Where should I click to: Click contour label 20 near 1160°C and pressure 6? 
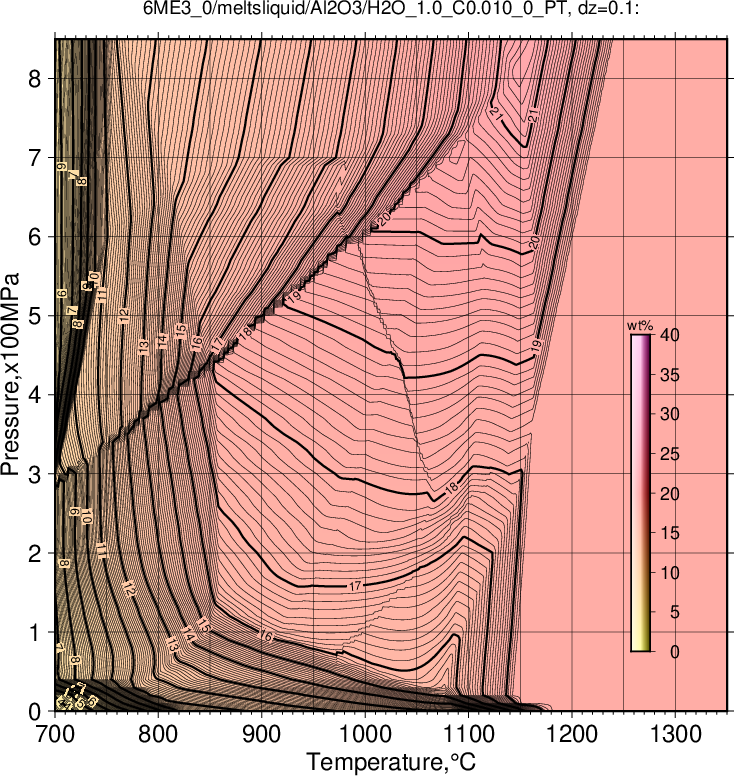click(534, 243)
